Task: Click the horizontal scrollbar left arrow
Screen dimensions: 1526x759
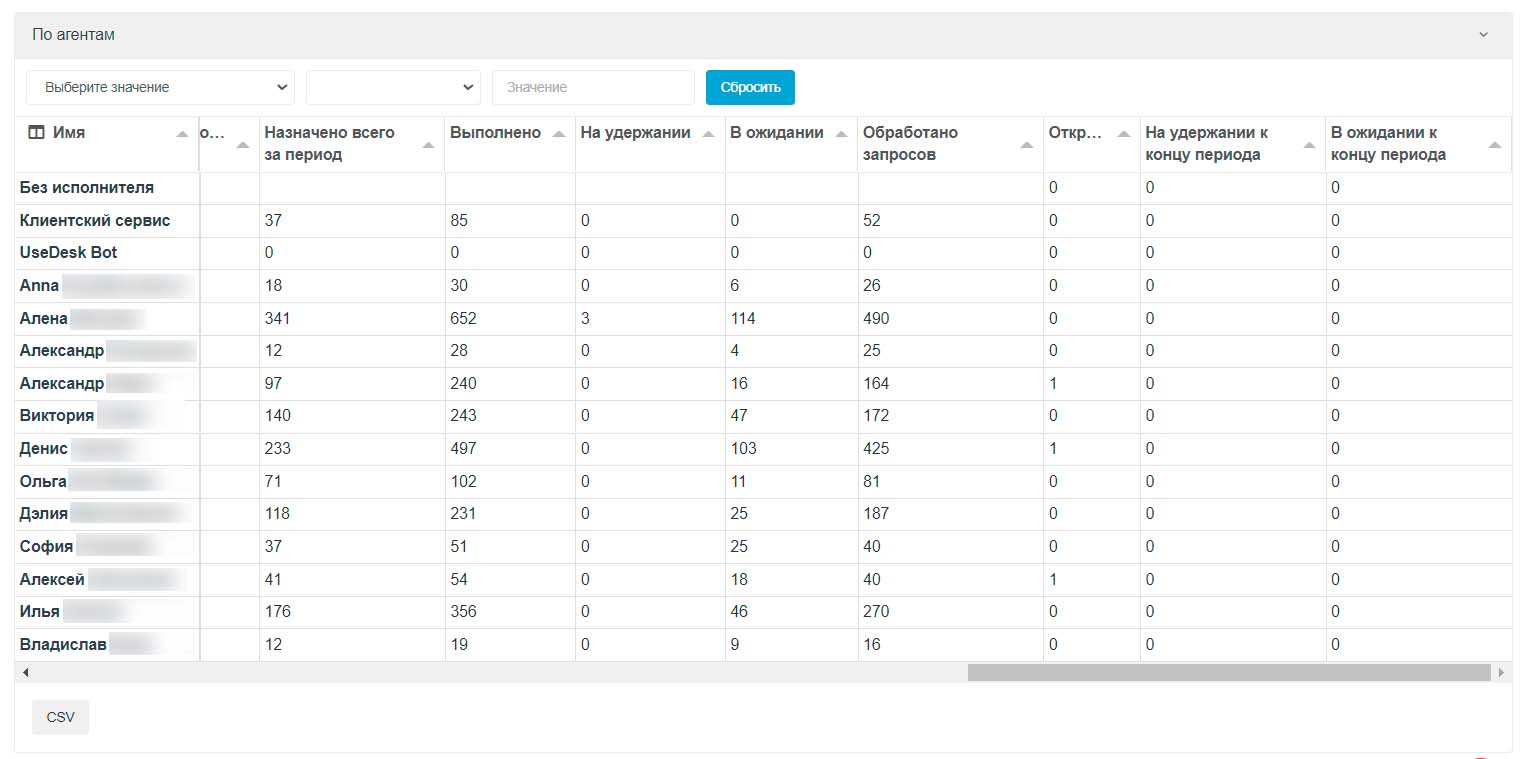Action: 25,673
